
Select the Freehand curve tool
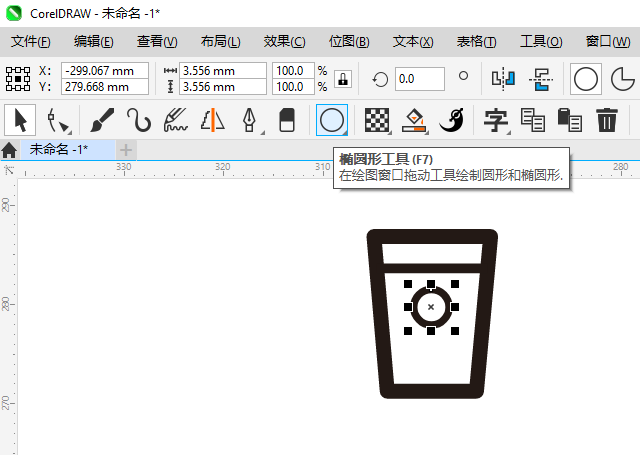coord(139,120)
